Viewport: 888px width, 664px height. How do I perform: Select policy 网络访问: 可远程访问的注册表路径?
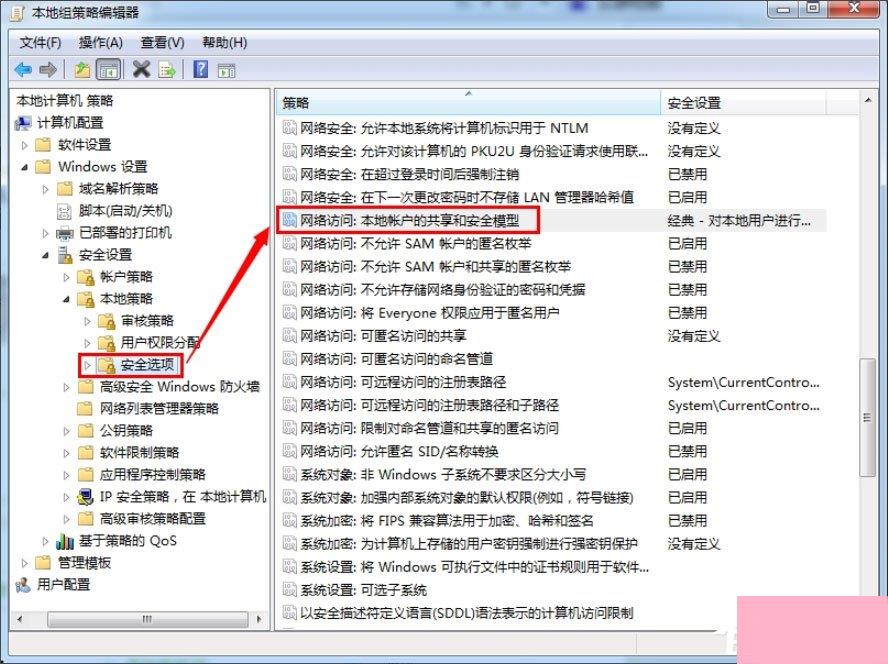403,382
